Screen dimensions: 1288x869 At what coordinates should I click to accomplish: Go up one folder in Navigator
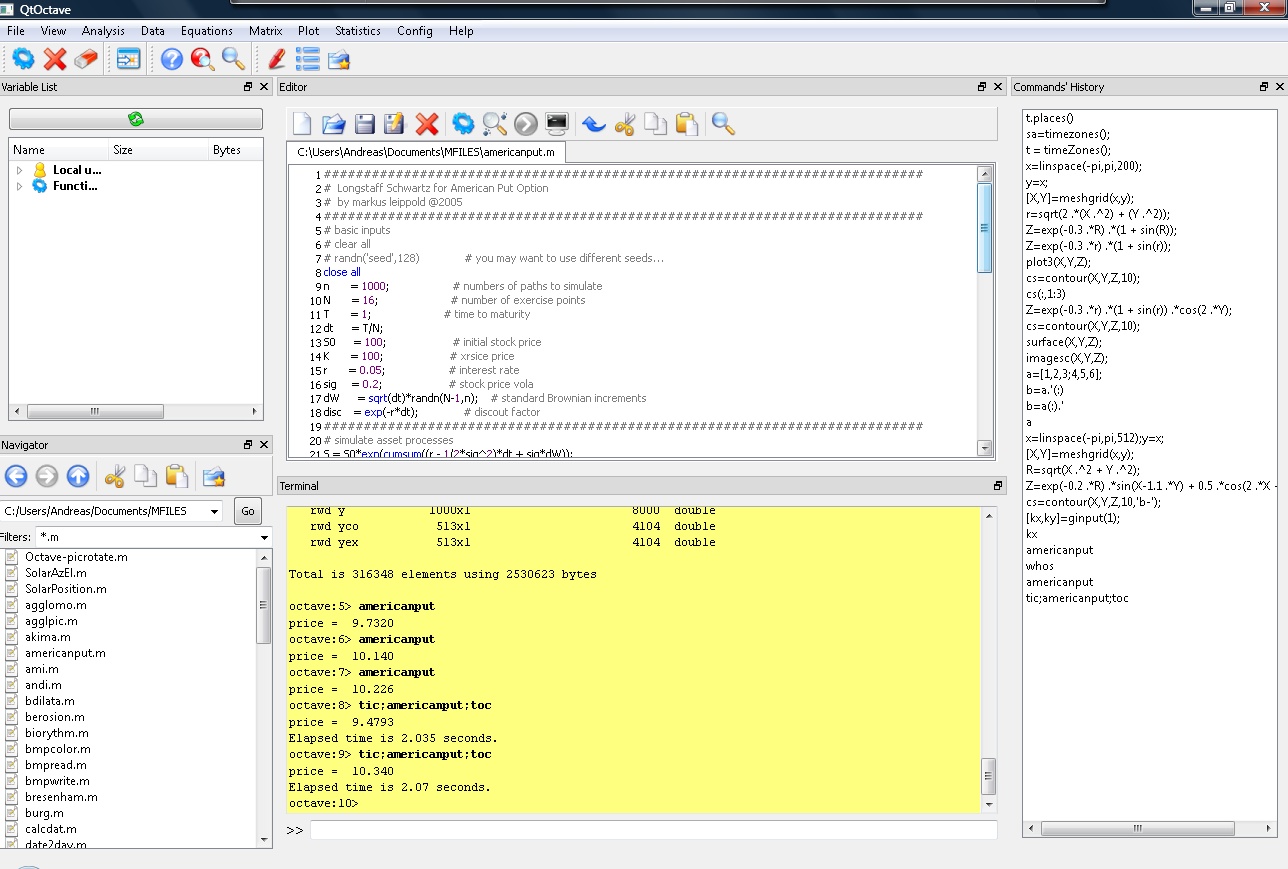[78, 476]
